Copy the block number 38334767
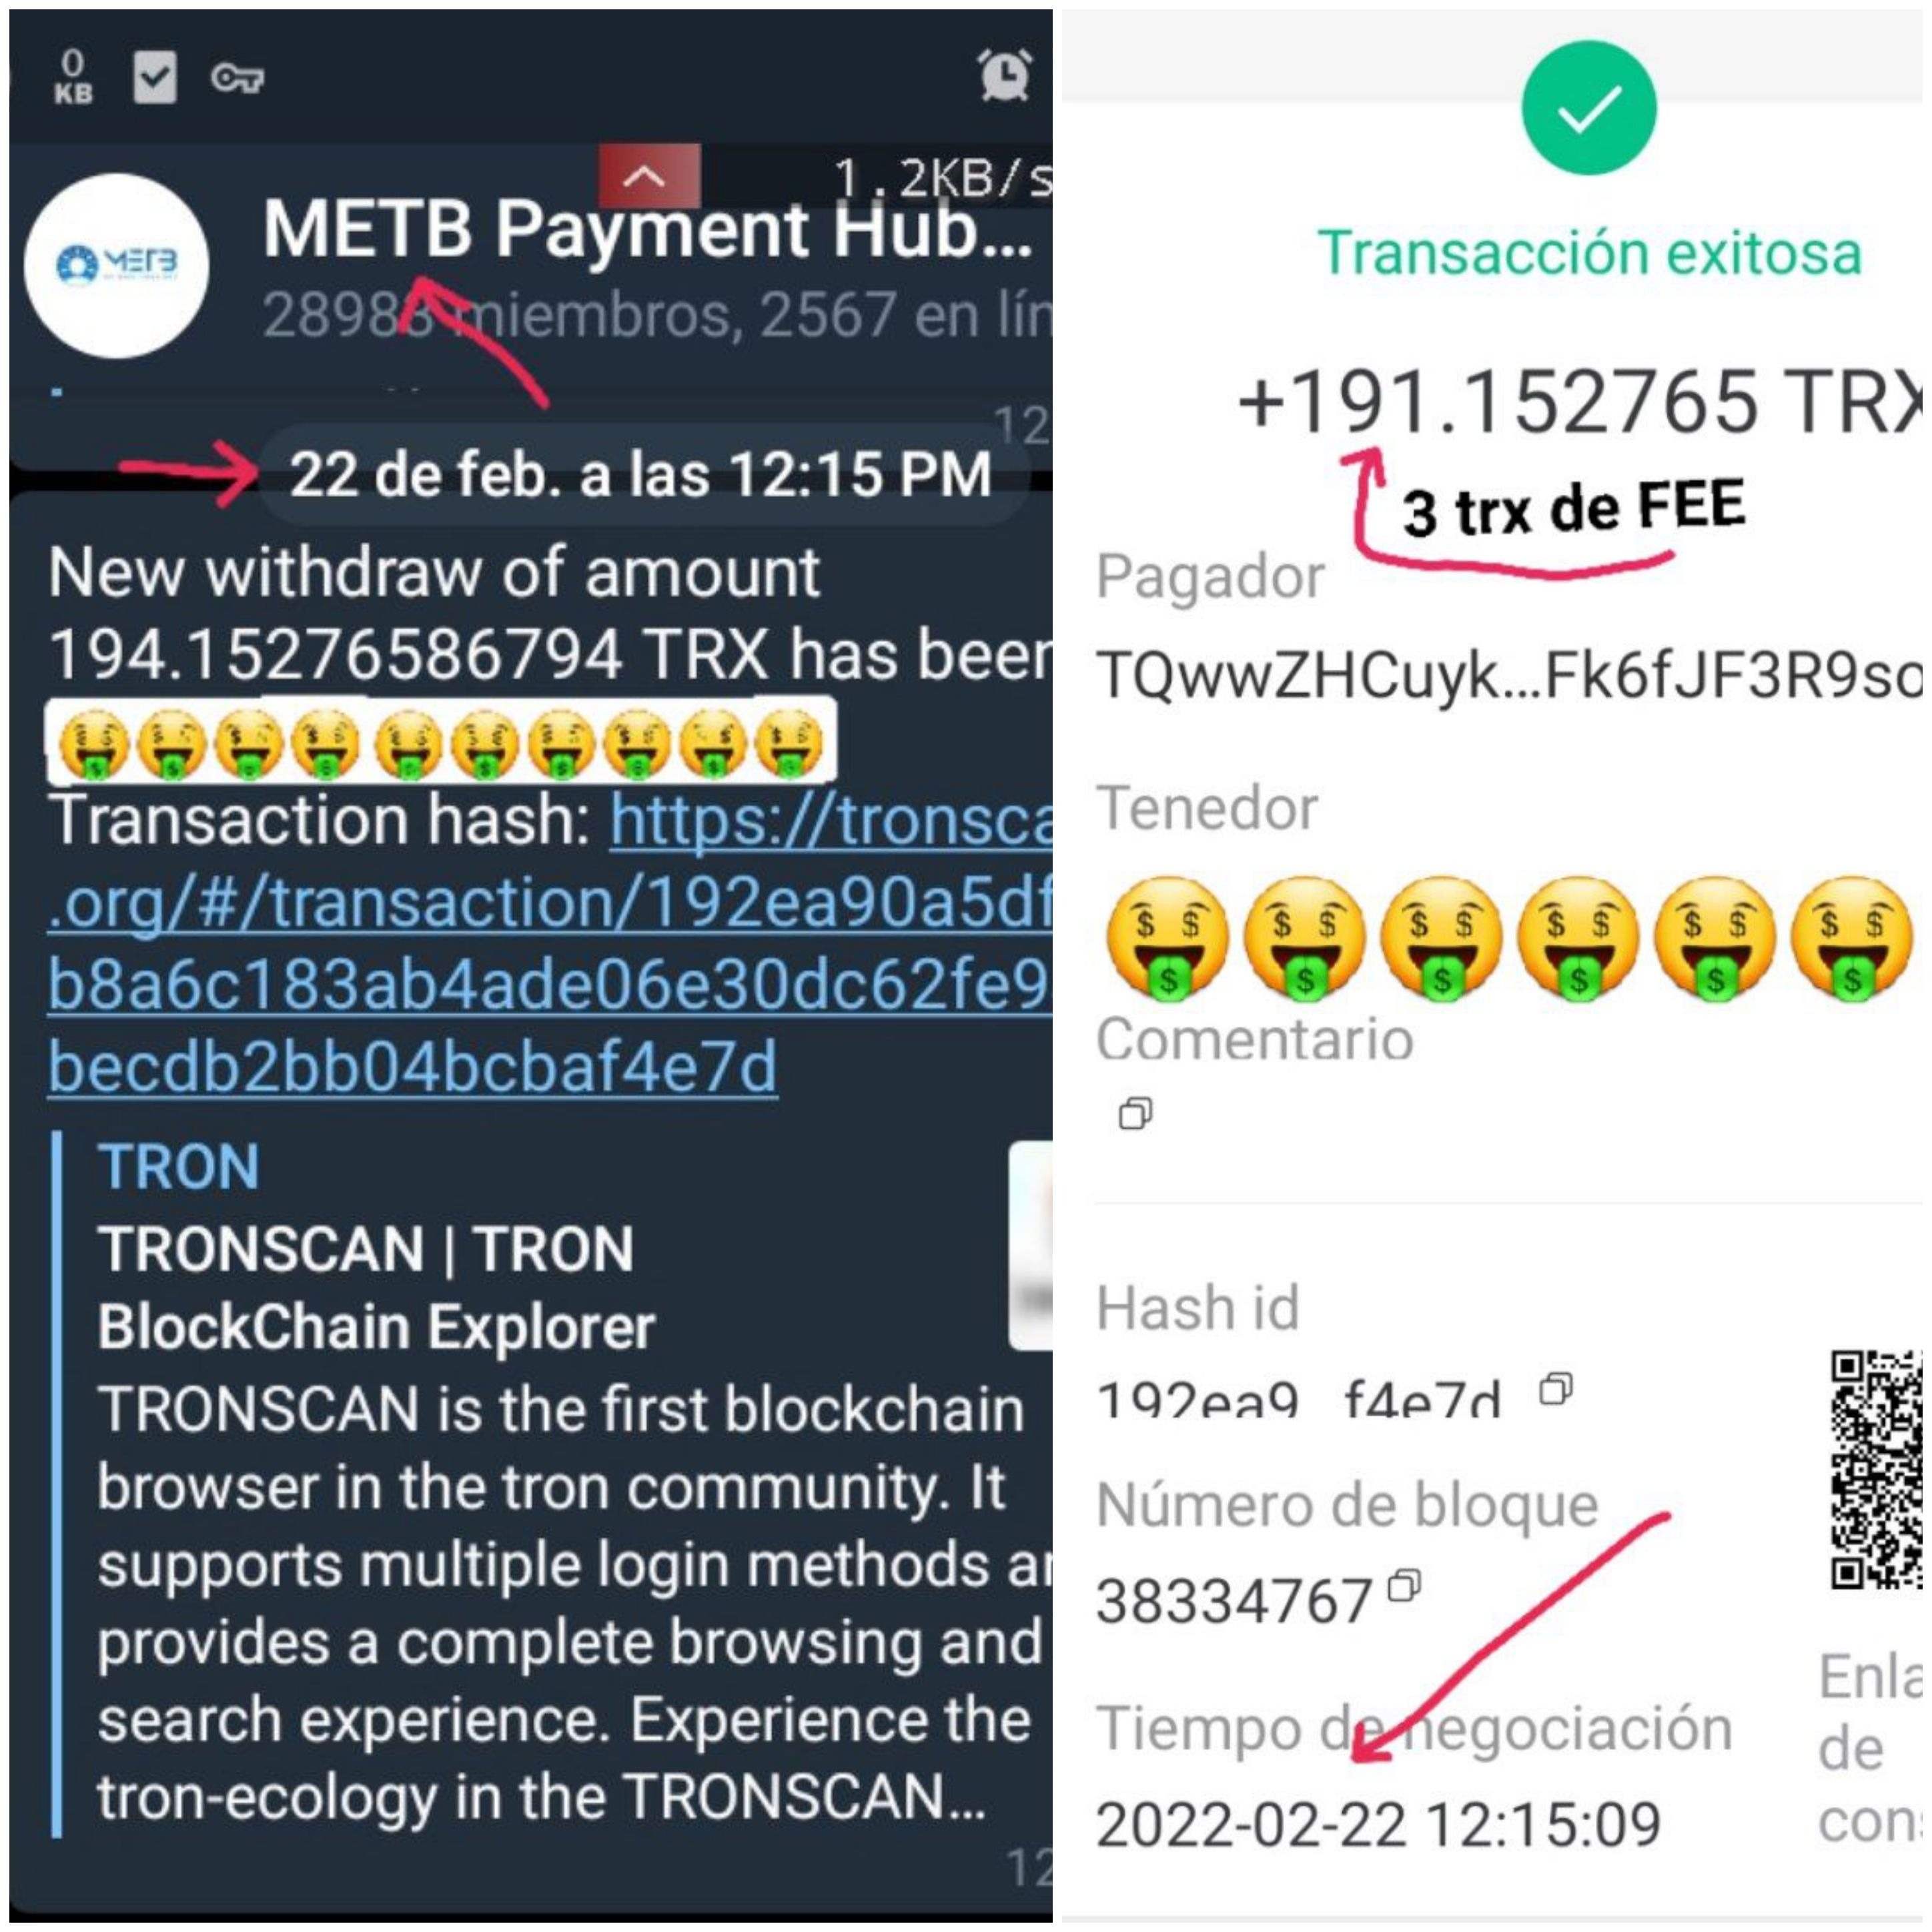 [x=1405, y=1586]
